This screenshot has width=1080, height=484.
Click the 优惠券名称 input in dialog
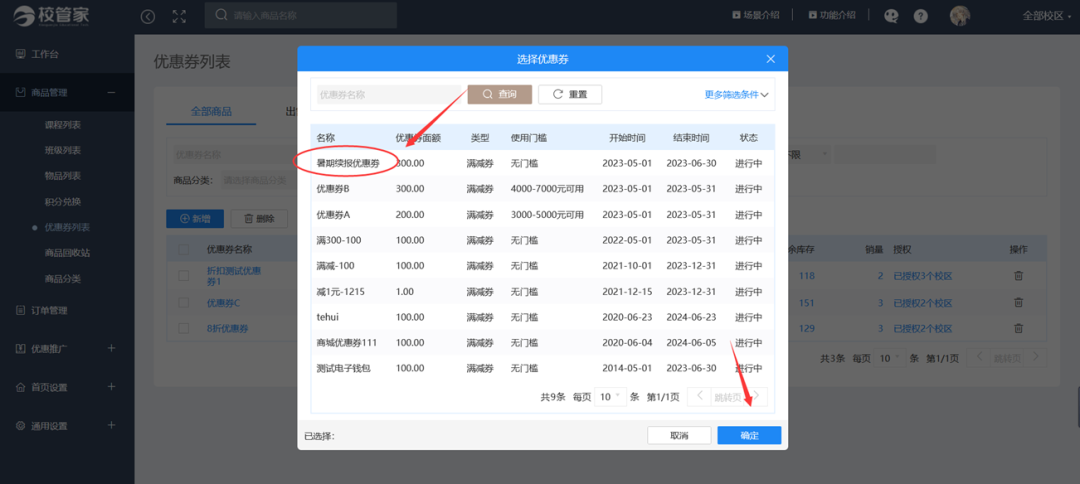[x=390, y=95]
